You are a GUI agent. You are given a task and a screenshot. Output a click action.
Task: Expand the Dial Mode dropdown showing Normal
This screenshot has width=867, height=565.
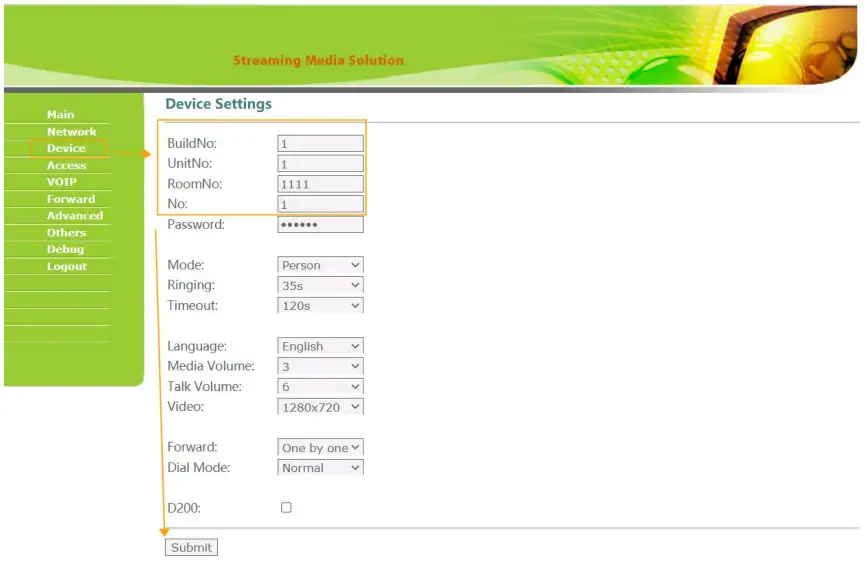point(320,468)
